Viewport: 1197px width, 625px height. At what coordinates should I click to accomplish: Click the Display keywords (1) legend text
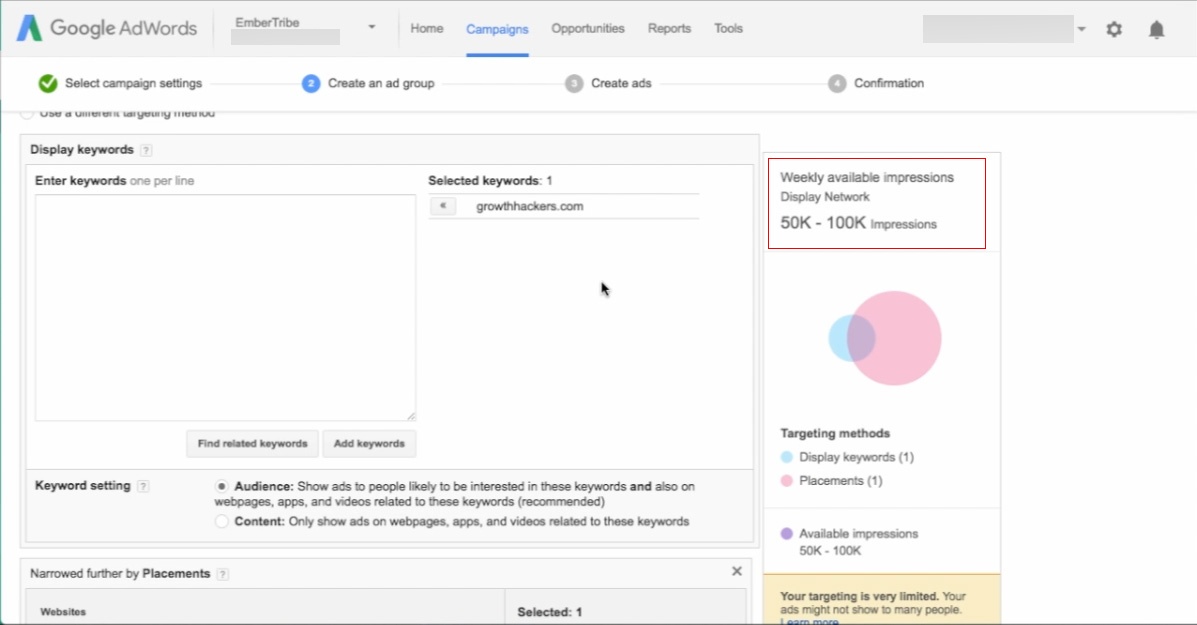[x=857, y=457]
